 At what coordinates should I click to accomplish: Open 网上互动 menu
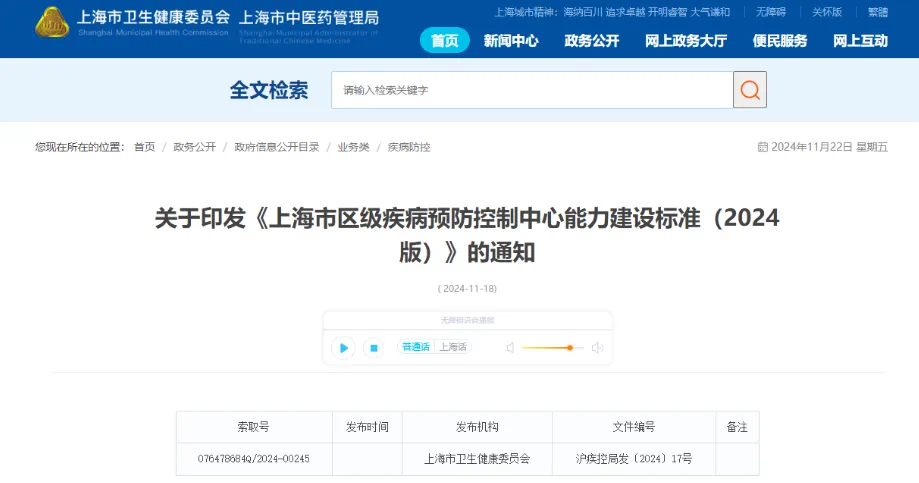[x=860, y=40]
